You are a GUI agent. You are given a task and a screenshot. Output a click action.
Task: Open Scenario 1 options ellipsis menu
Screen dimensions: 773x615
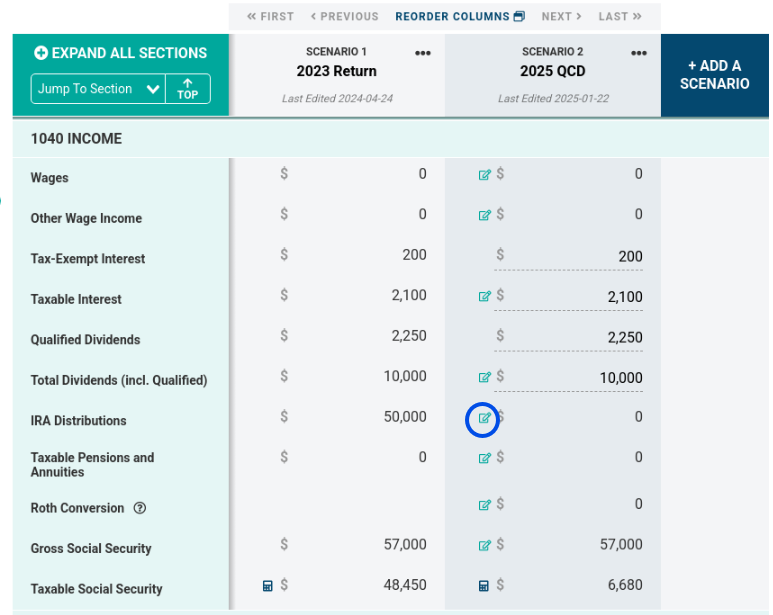pyautogui.click(x=422, y=53)
